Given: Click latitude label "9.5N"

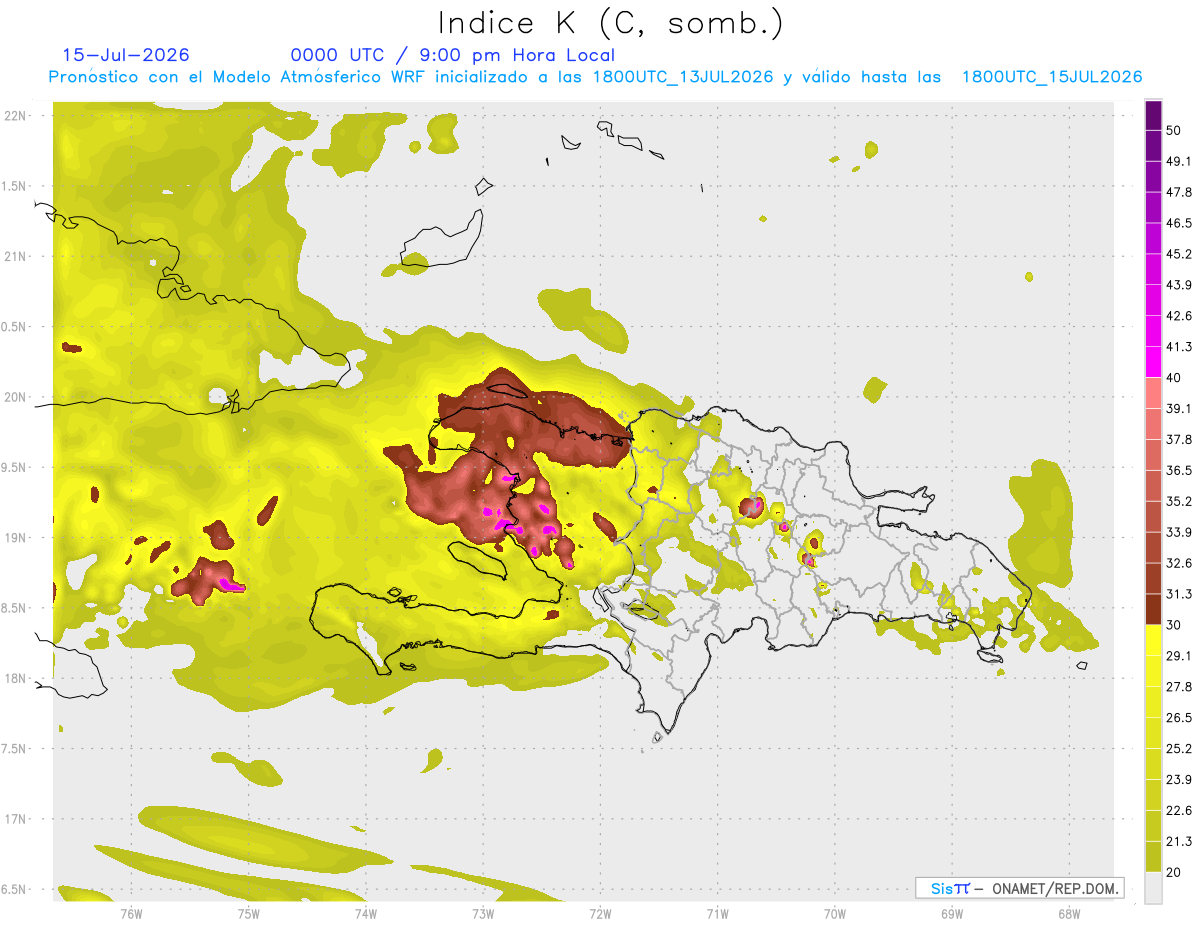Looking at the screenshot, I should point(15,467).
